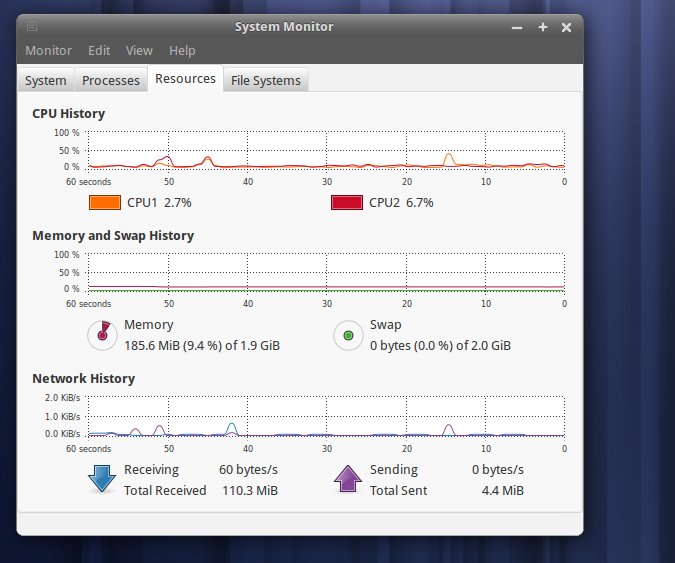The width and height of the screenshot is (675, 563).
Task: Click the Memory pie color picker
Action: coord(102,335)
